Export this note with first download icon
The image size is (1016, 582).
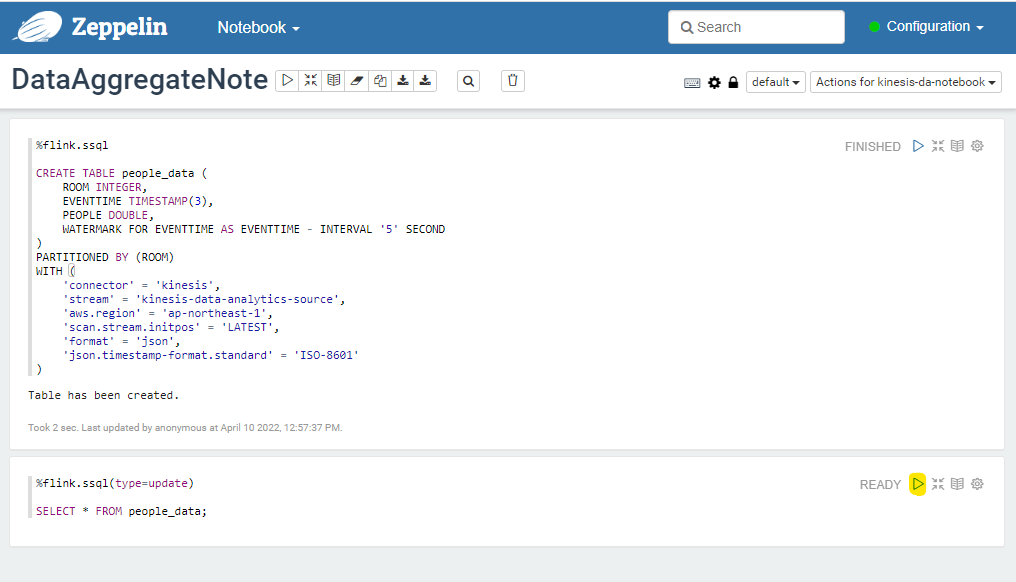(x=403, y=81)
